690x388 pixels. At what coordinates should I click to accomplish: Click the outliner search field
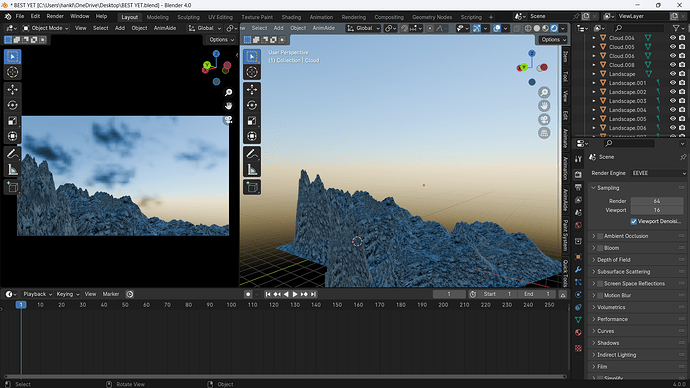click(639, 28)
